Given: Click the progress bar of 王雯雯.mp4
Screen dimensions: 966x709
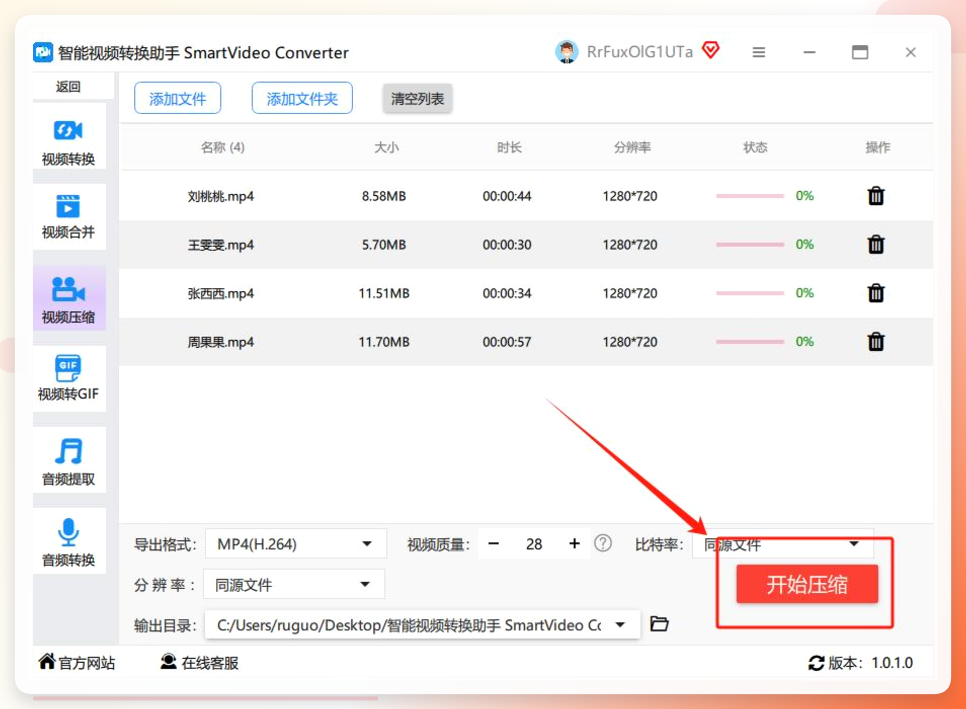Looking at the screenshot, I should point(750,245).
